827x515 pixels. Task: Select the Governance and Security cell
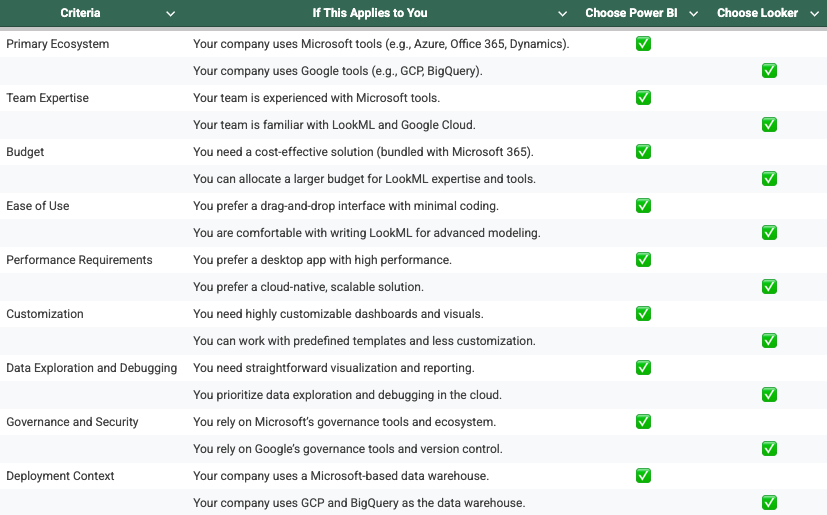[72, 422]
